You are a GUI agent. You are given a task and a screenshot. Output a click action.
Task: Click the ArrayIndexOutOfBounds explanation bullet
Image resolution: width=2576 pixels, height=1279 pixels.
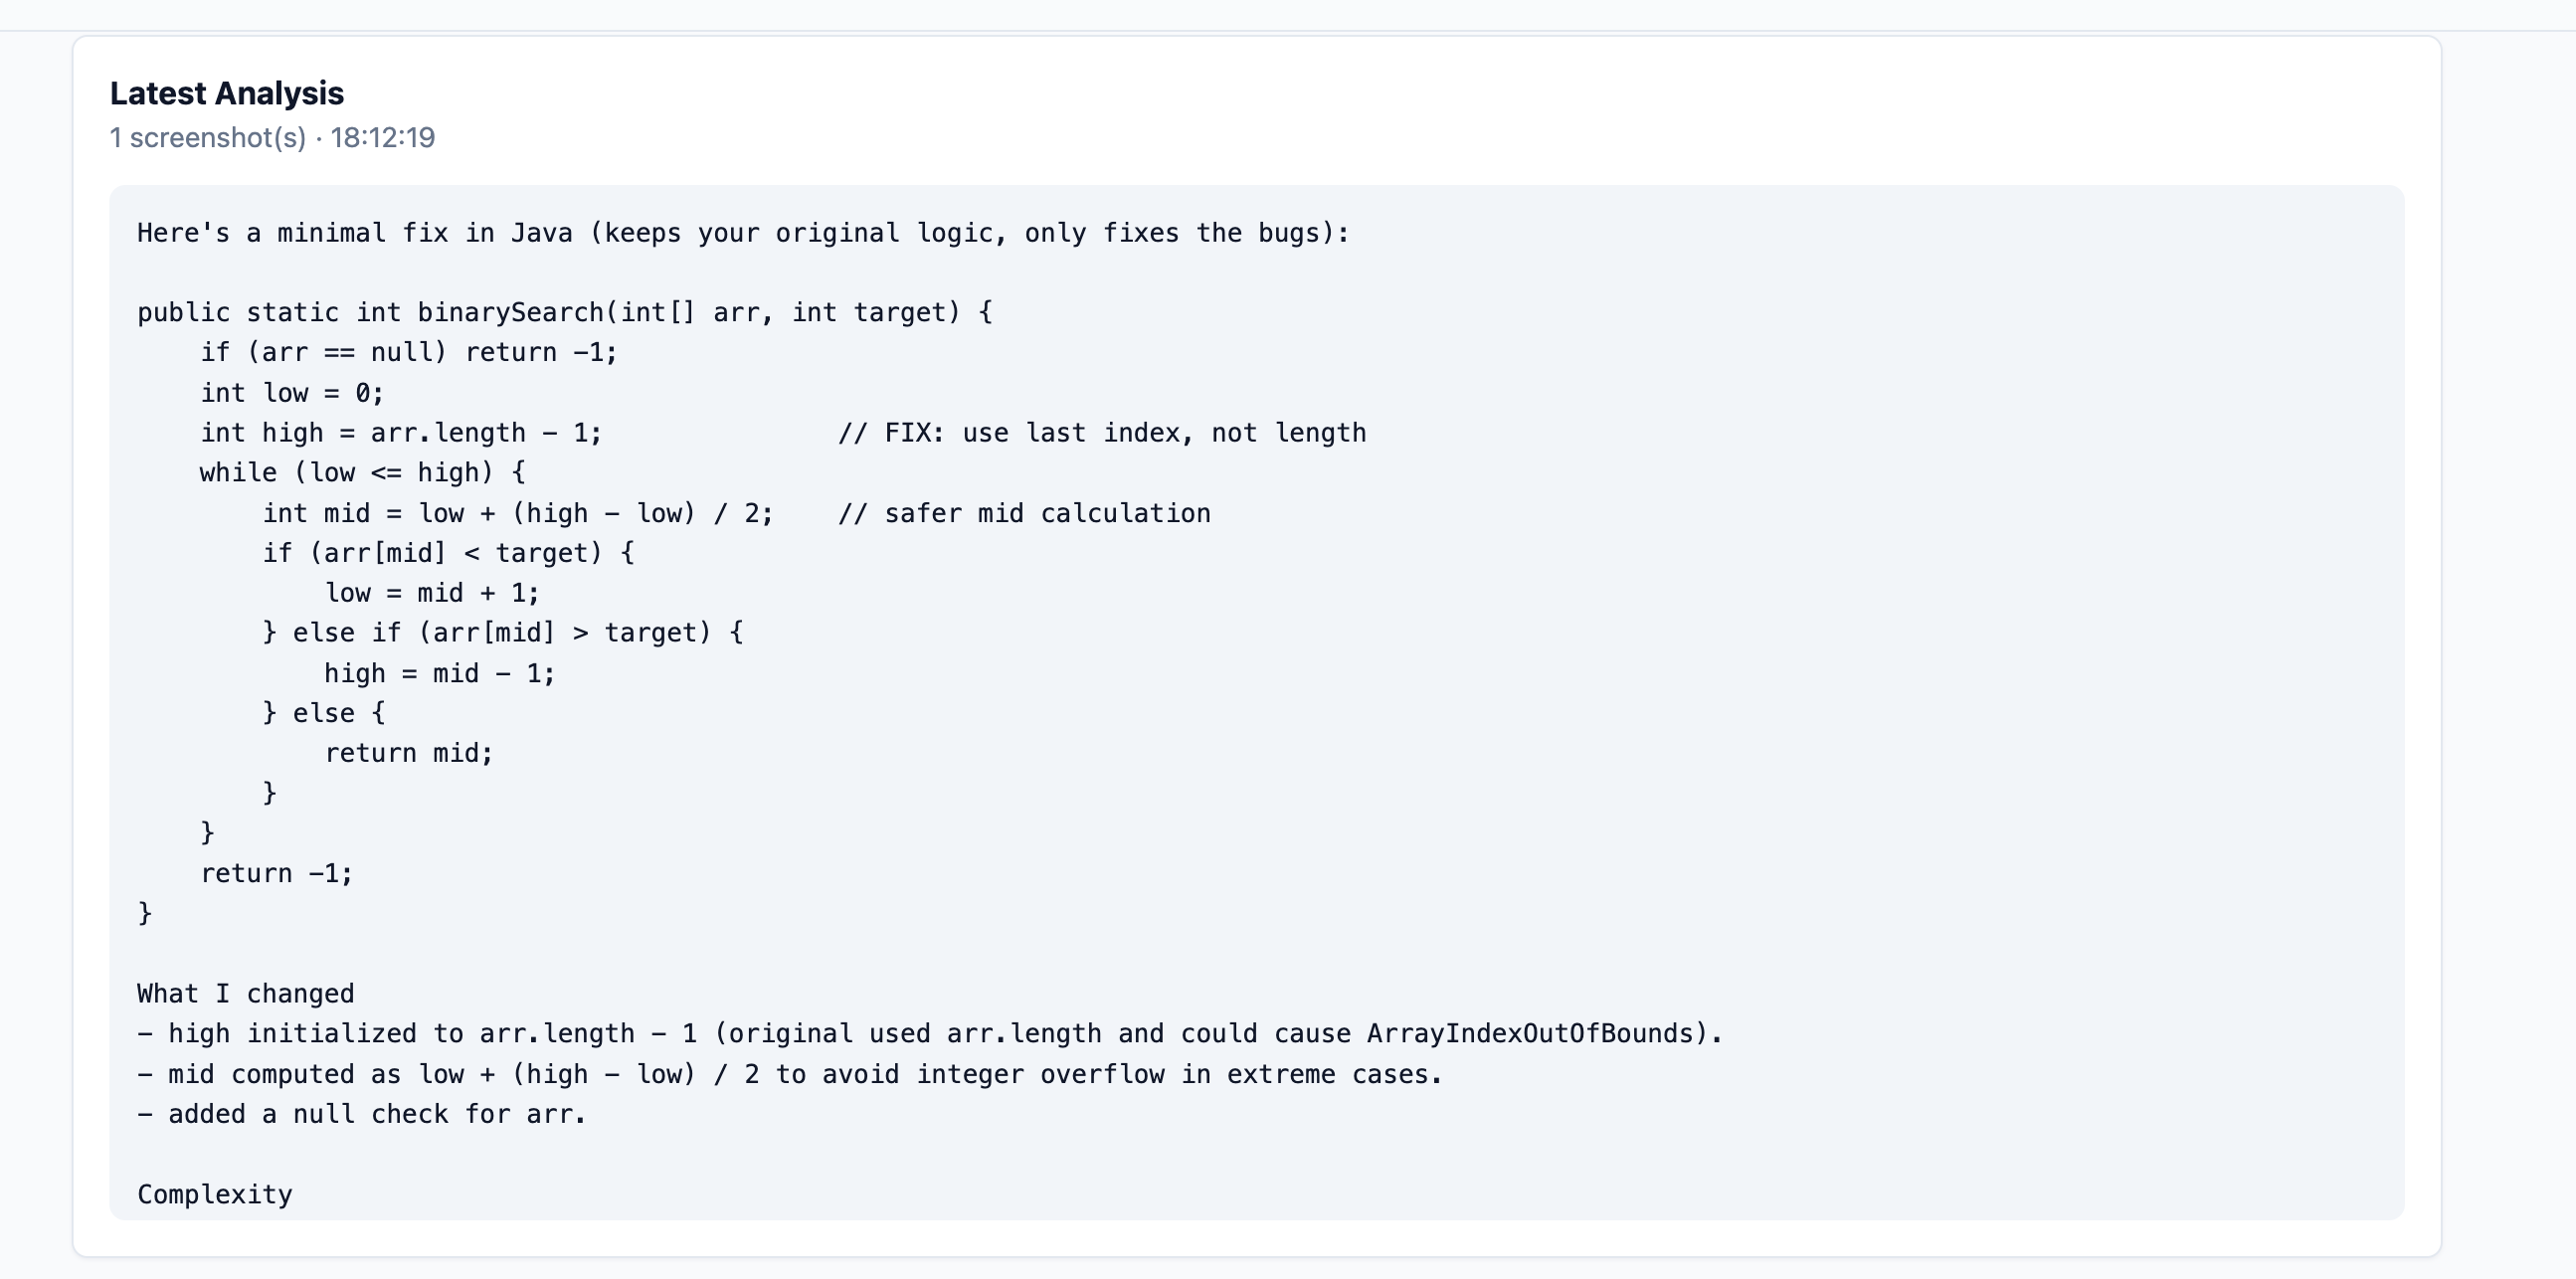click(930, 1034)
